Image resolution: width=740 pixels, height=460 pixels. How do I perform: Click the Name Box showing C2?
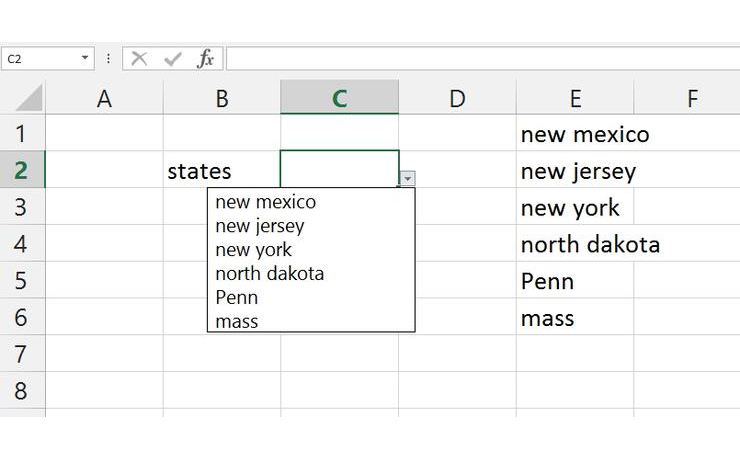point(40,59)
